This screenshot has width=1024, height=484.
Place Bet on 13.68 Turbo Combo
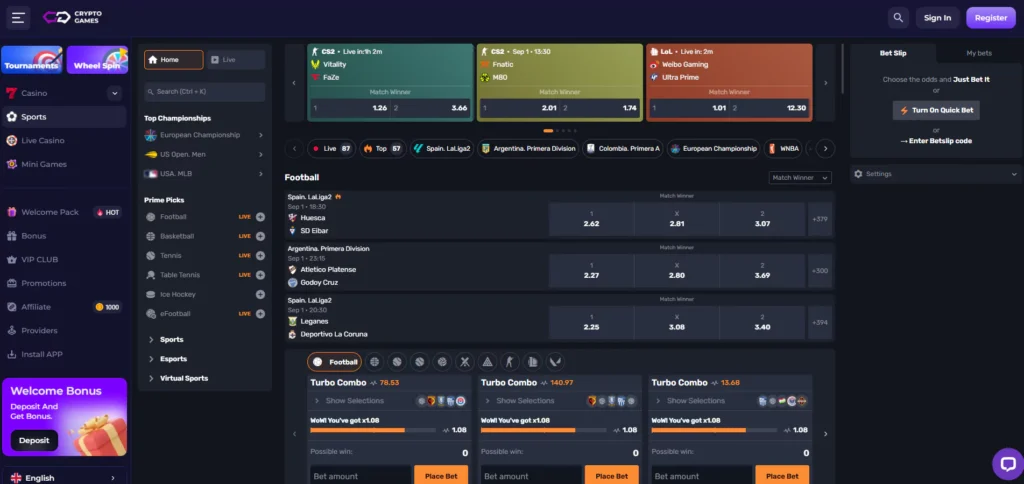[x=782, y=476]
